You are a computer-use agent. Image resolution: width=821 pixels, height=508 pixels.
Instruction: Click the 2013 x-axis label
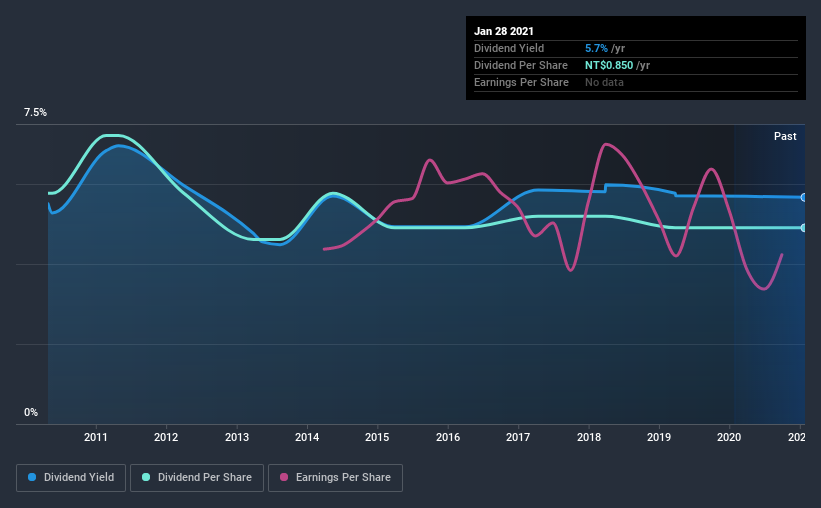237,437
